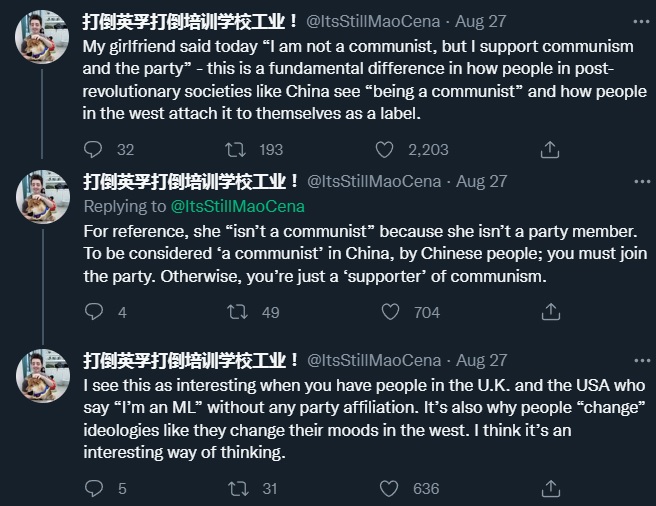Open the second tweet's profile avatar

(x=42, y=197)
